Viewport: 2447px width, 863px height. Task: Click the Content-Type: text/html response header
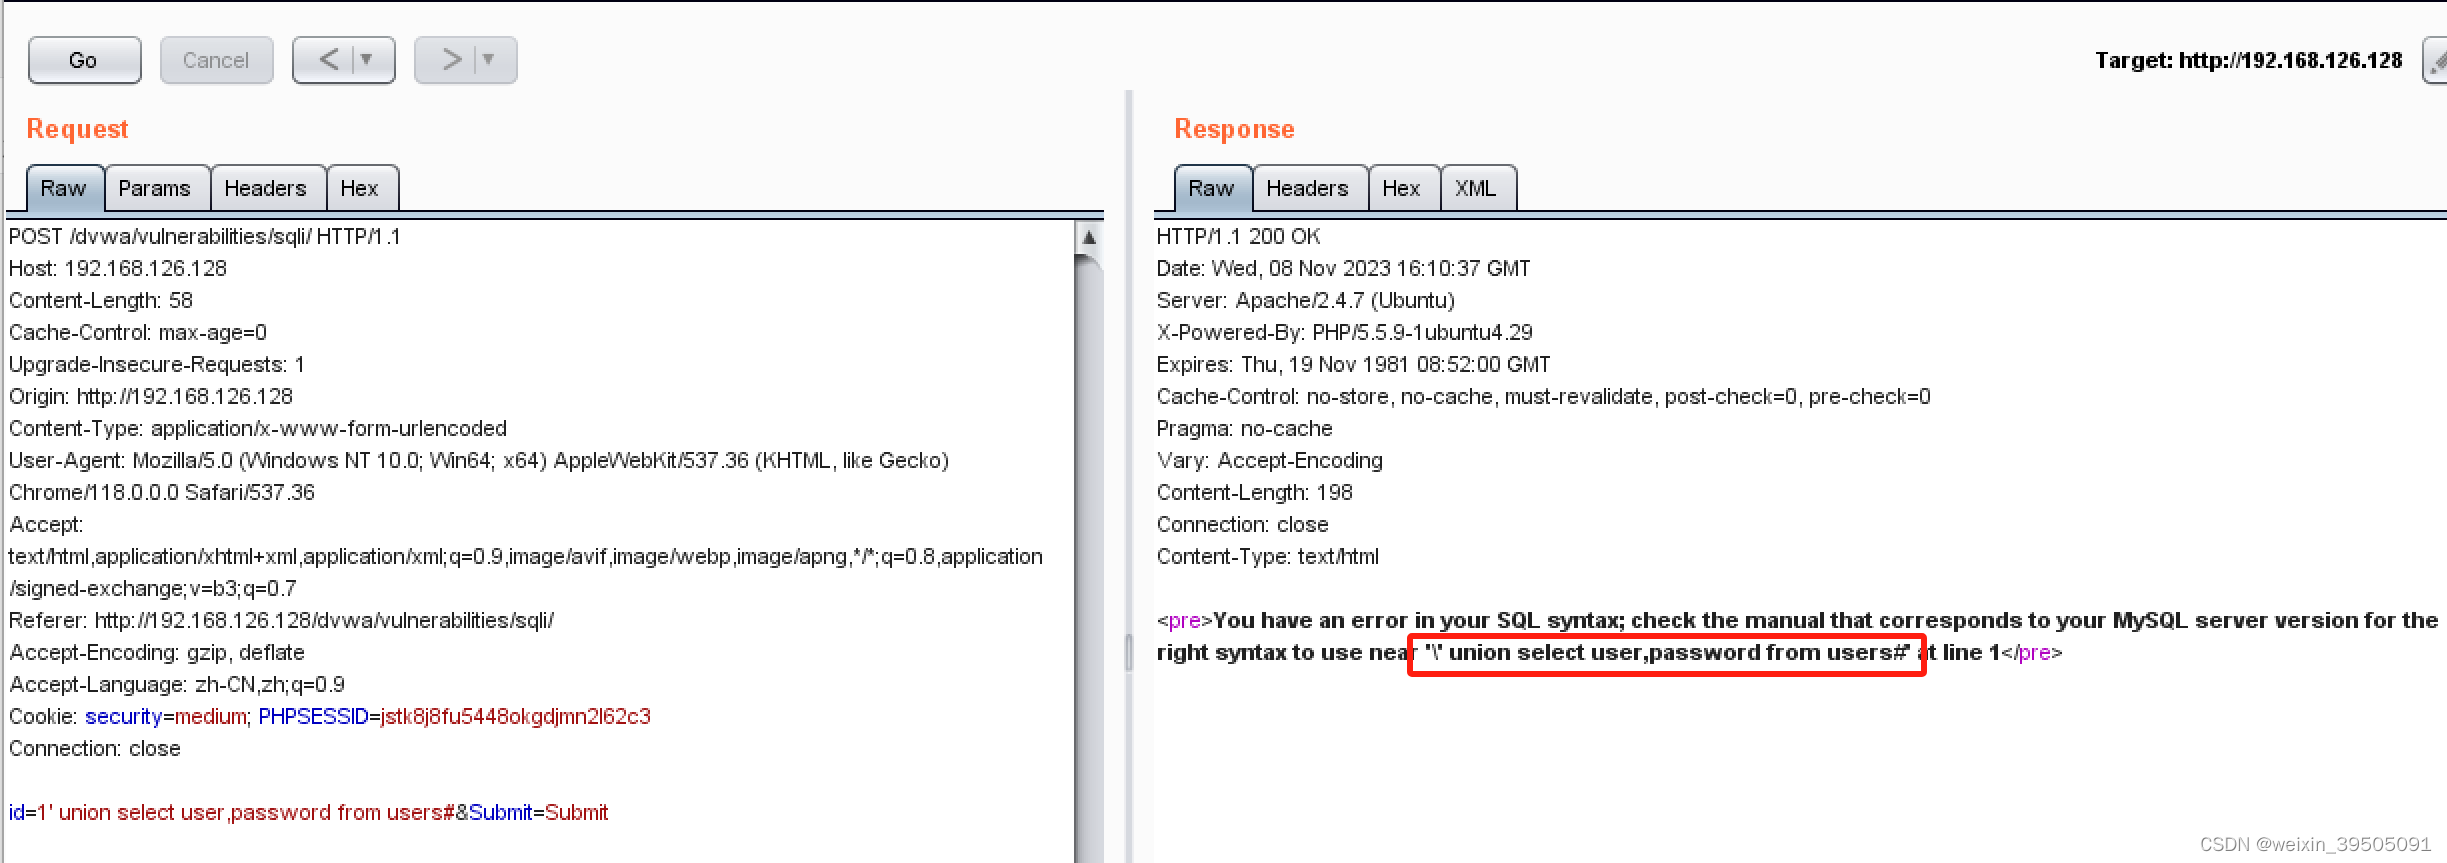1268,556
